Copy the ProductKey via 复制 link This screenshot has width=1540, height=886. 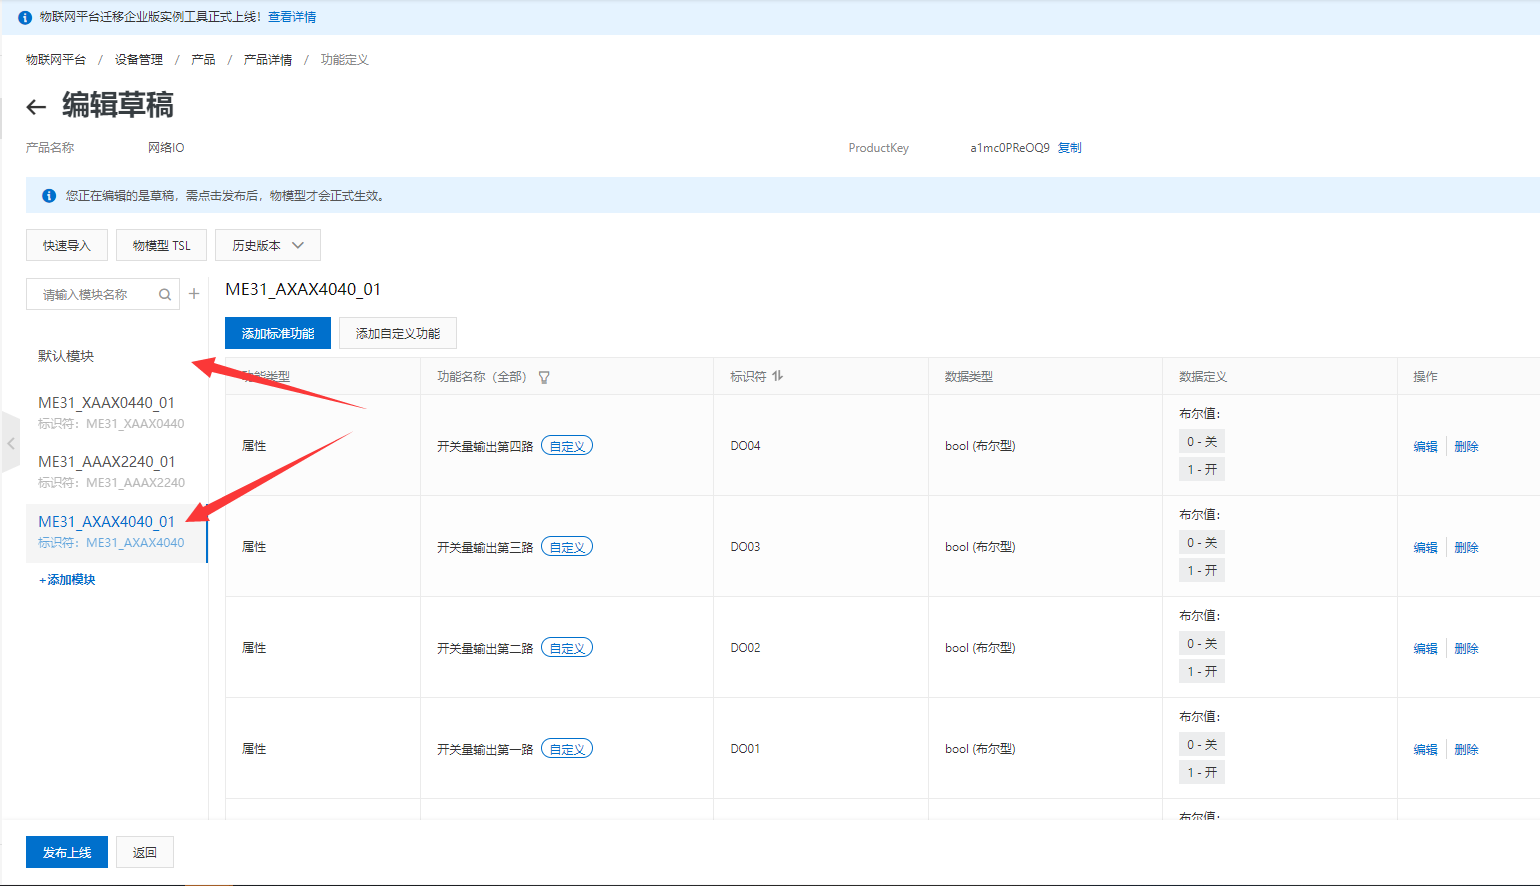[1069, 148]
